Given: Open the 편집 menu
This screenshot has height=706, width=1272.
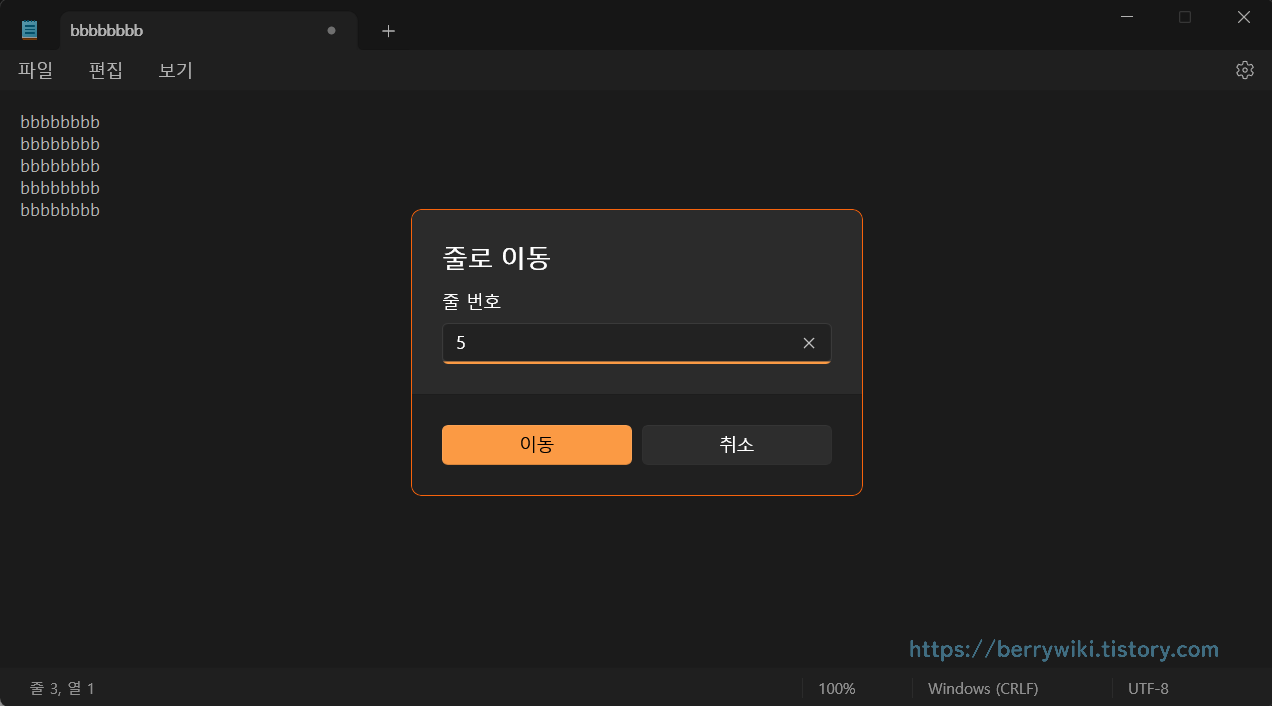Looking at the screenshot, I should 104,70.
